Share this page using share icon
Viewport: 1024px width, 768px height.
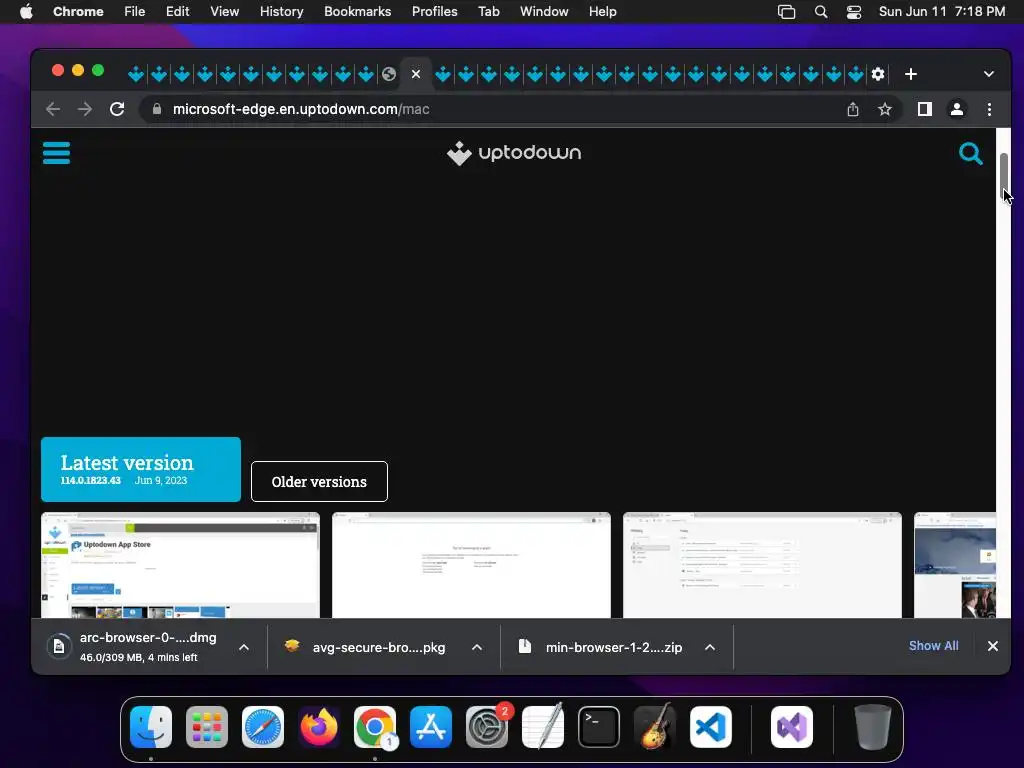(853, 109)
